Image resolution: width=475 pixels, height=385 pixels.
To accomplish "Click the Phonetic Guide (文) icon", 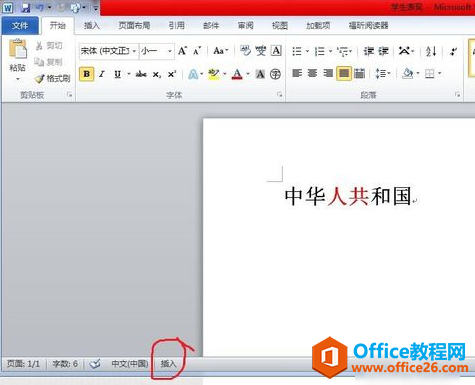I will coord(261,51).
